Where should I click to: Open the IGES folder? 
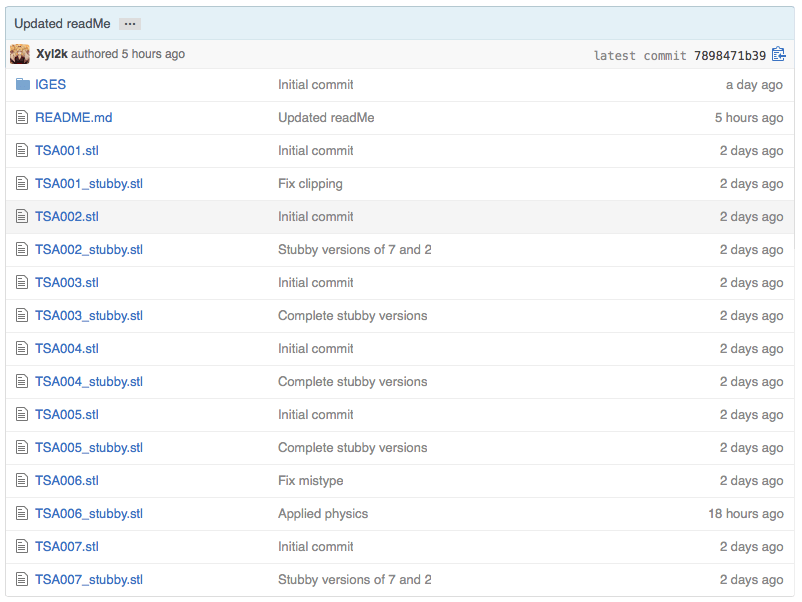coord(50,85)
